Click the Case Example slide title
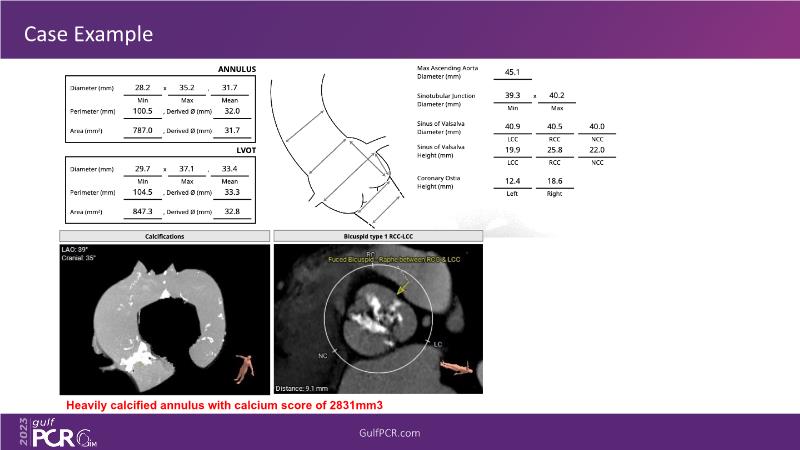This screenshot has height=450, width=800. coord(89,34)
